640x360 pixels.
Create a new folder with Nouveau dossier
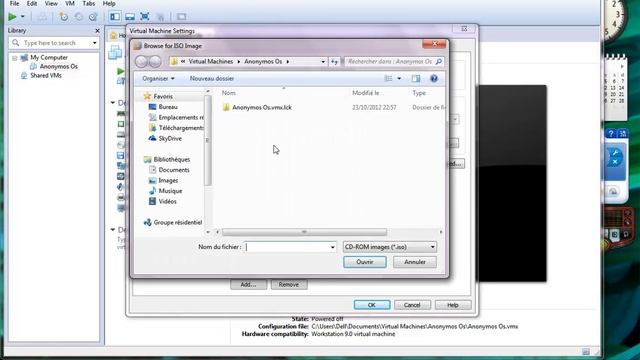click(x=212, y=78)
